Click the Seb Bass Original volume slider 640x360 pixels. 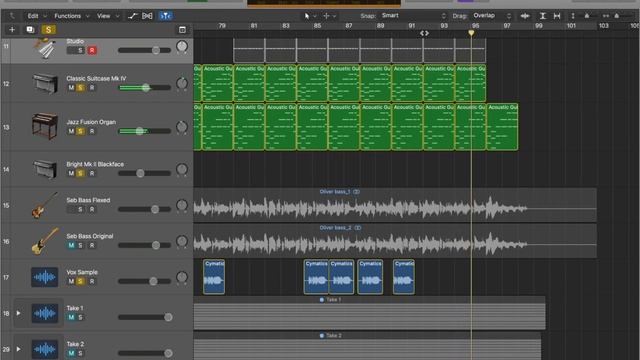[144, 245]
